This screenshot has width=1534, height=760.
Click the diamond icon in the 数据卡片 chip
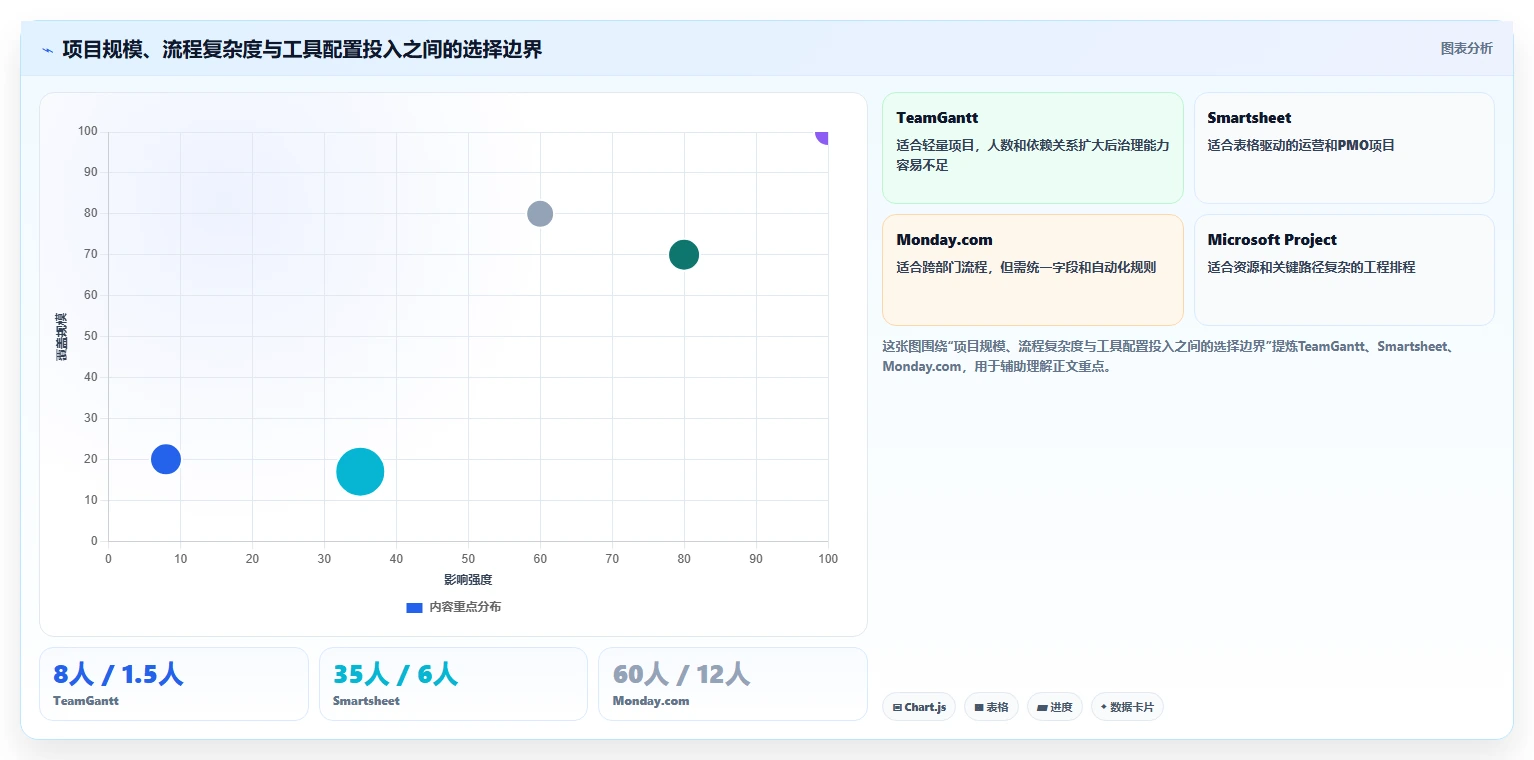(x=1104, y=707)
